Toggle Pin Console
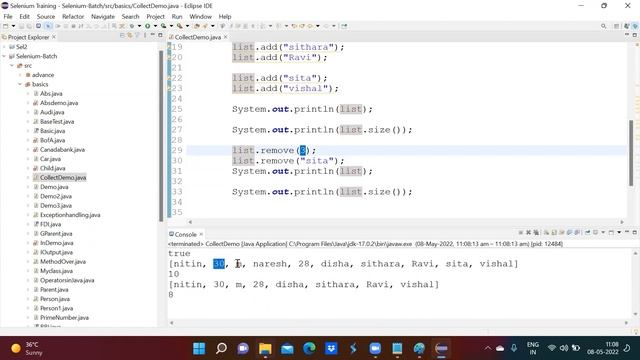Screen dimensions: 640x360 pos(587,232)
